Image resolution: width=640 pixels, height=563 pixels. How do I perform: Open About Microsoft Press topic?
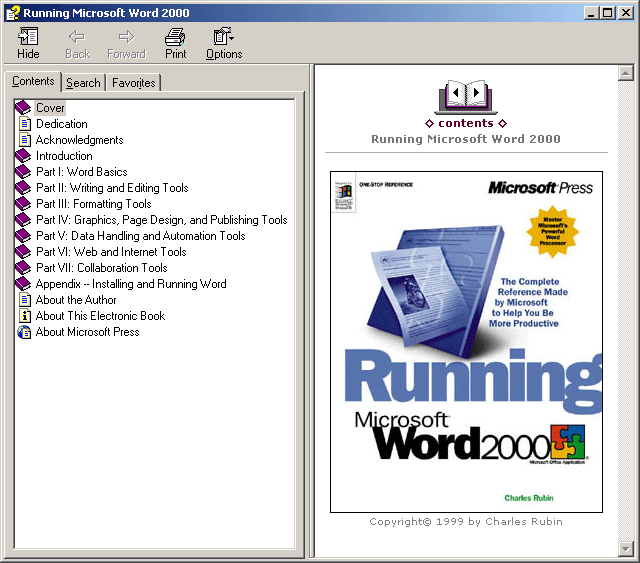87,332
